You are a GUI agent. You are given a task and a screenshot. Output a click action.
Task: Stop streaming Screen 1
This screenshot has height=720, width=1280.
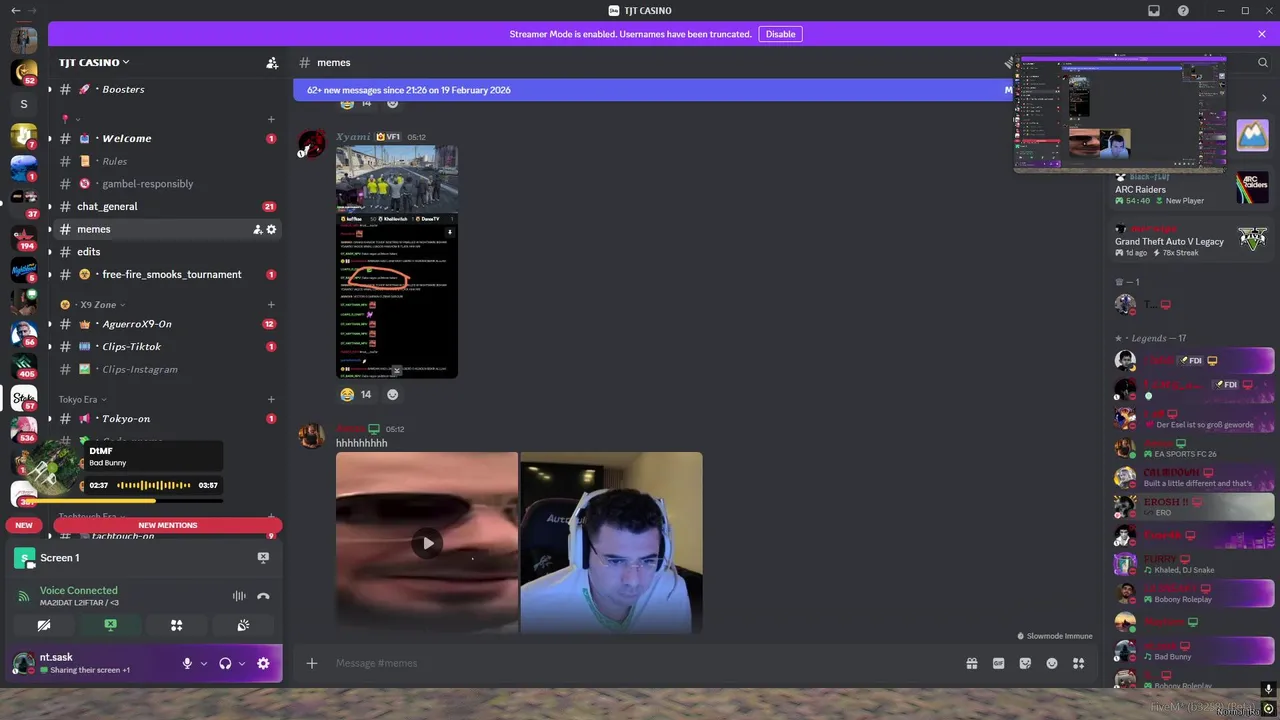(263, 558)
